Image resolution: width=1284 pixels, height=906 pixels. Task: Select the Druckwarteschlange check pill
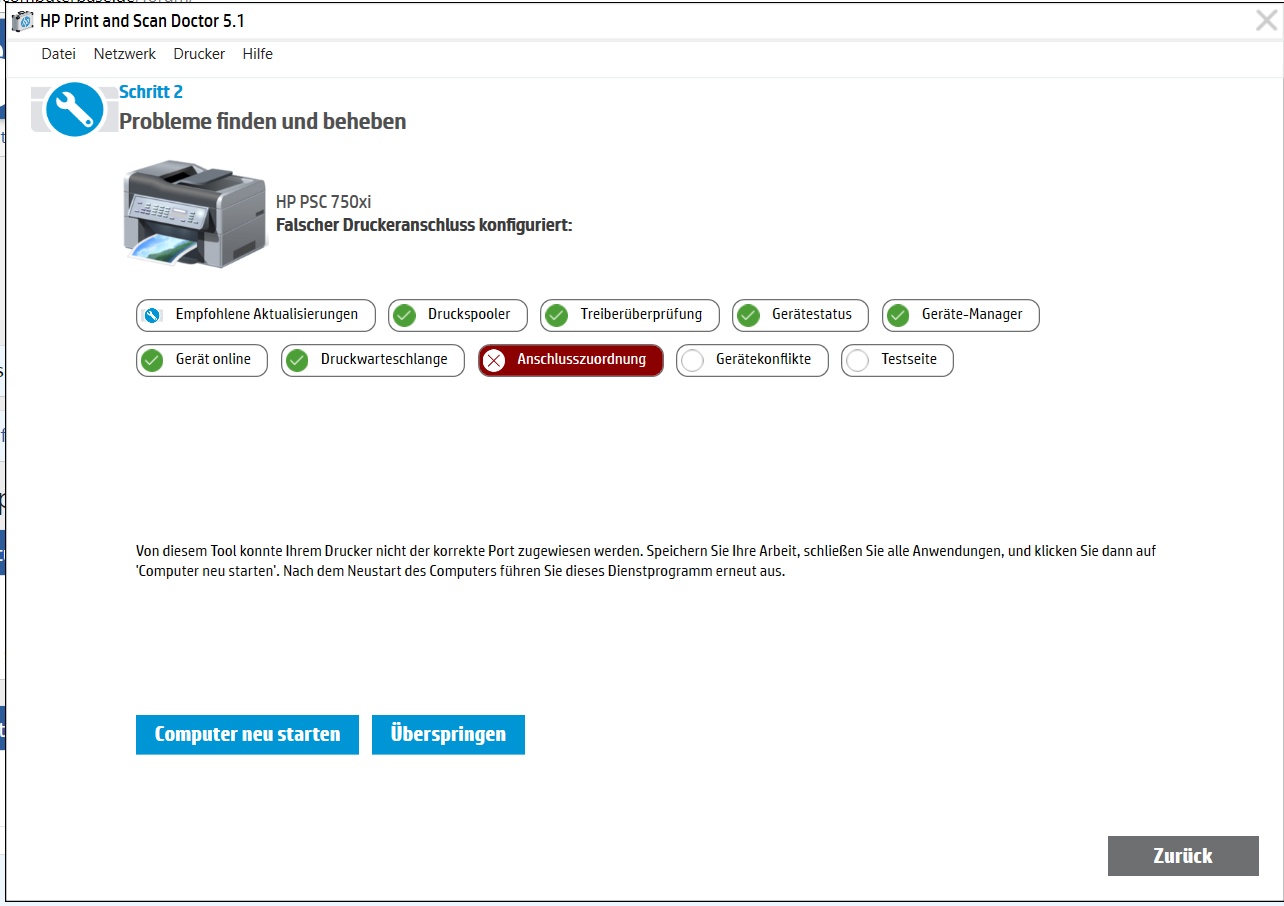373,360
